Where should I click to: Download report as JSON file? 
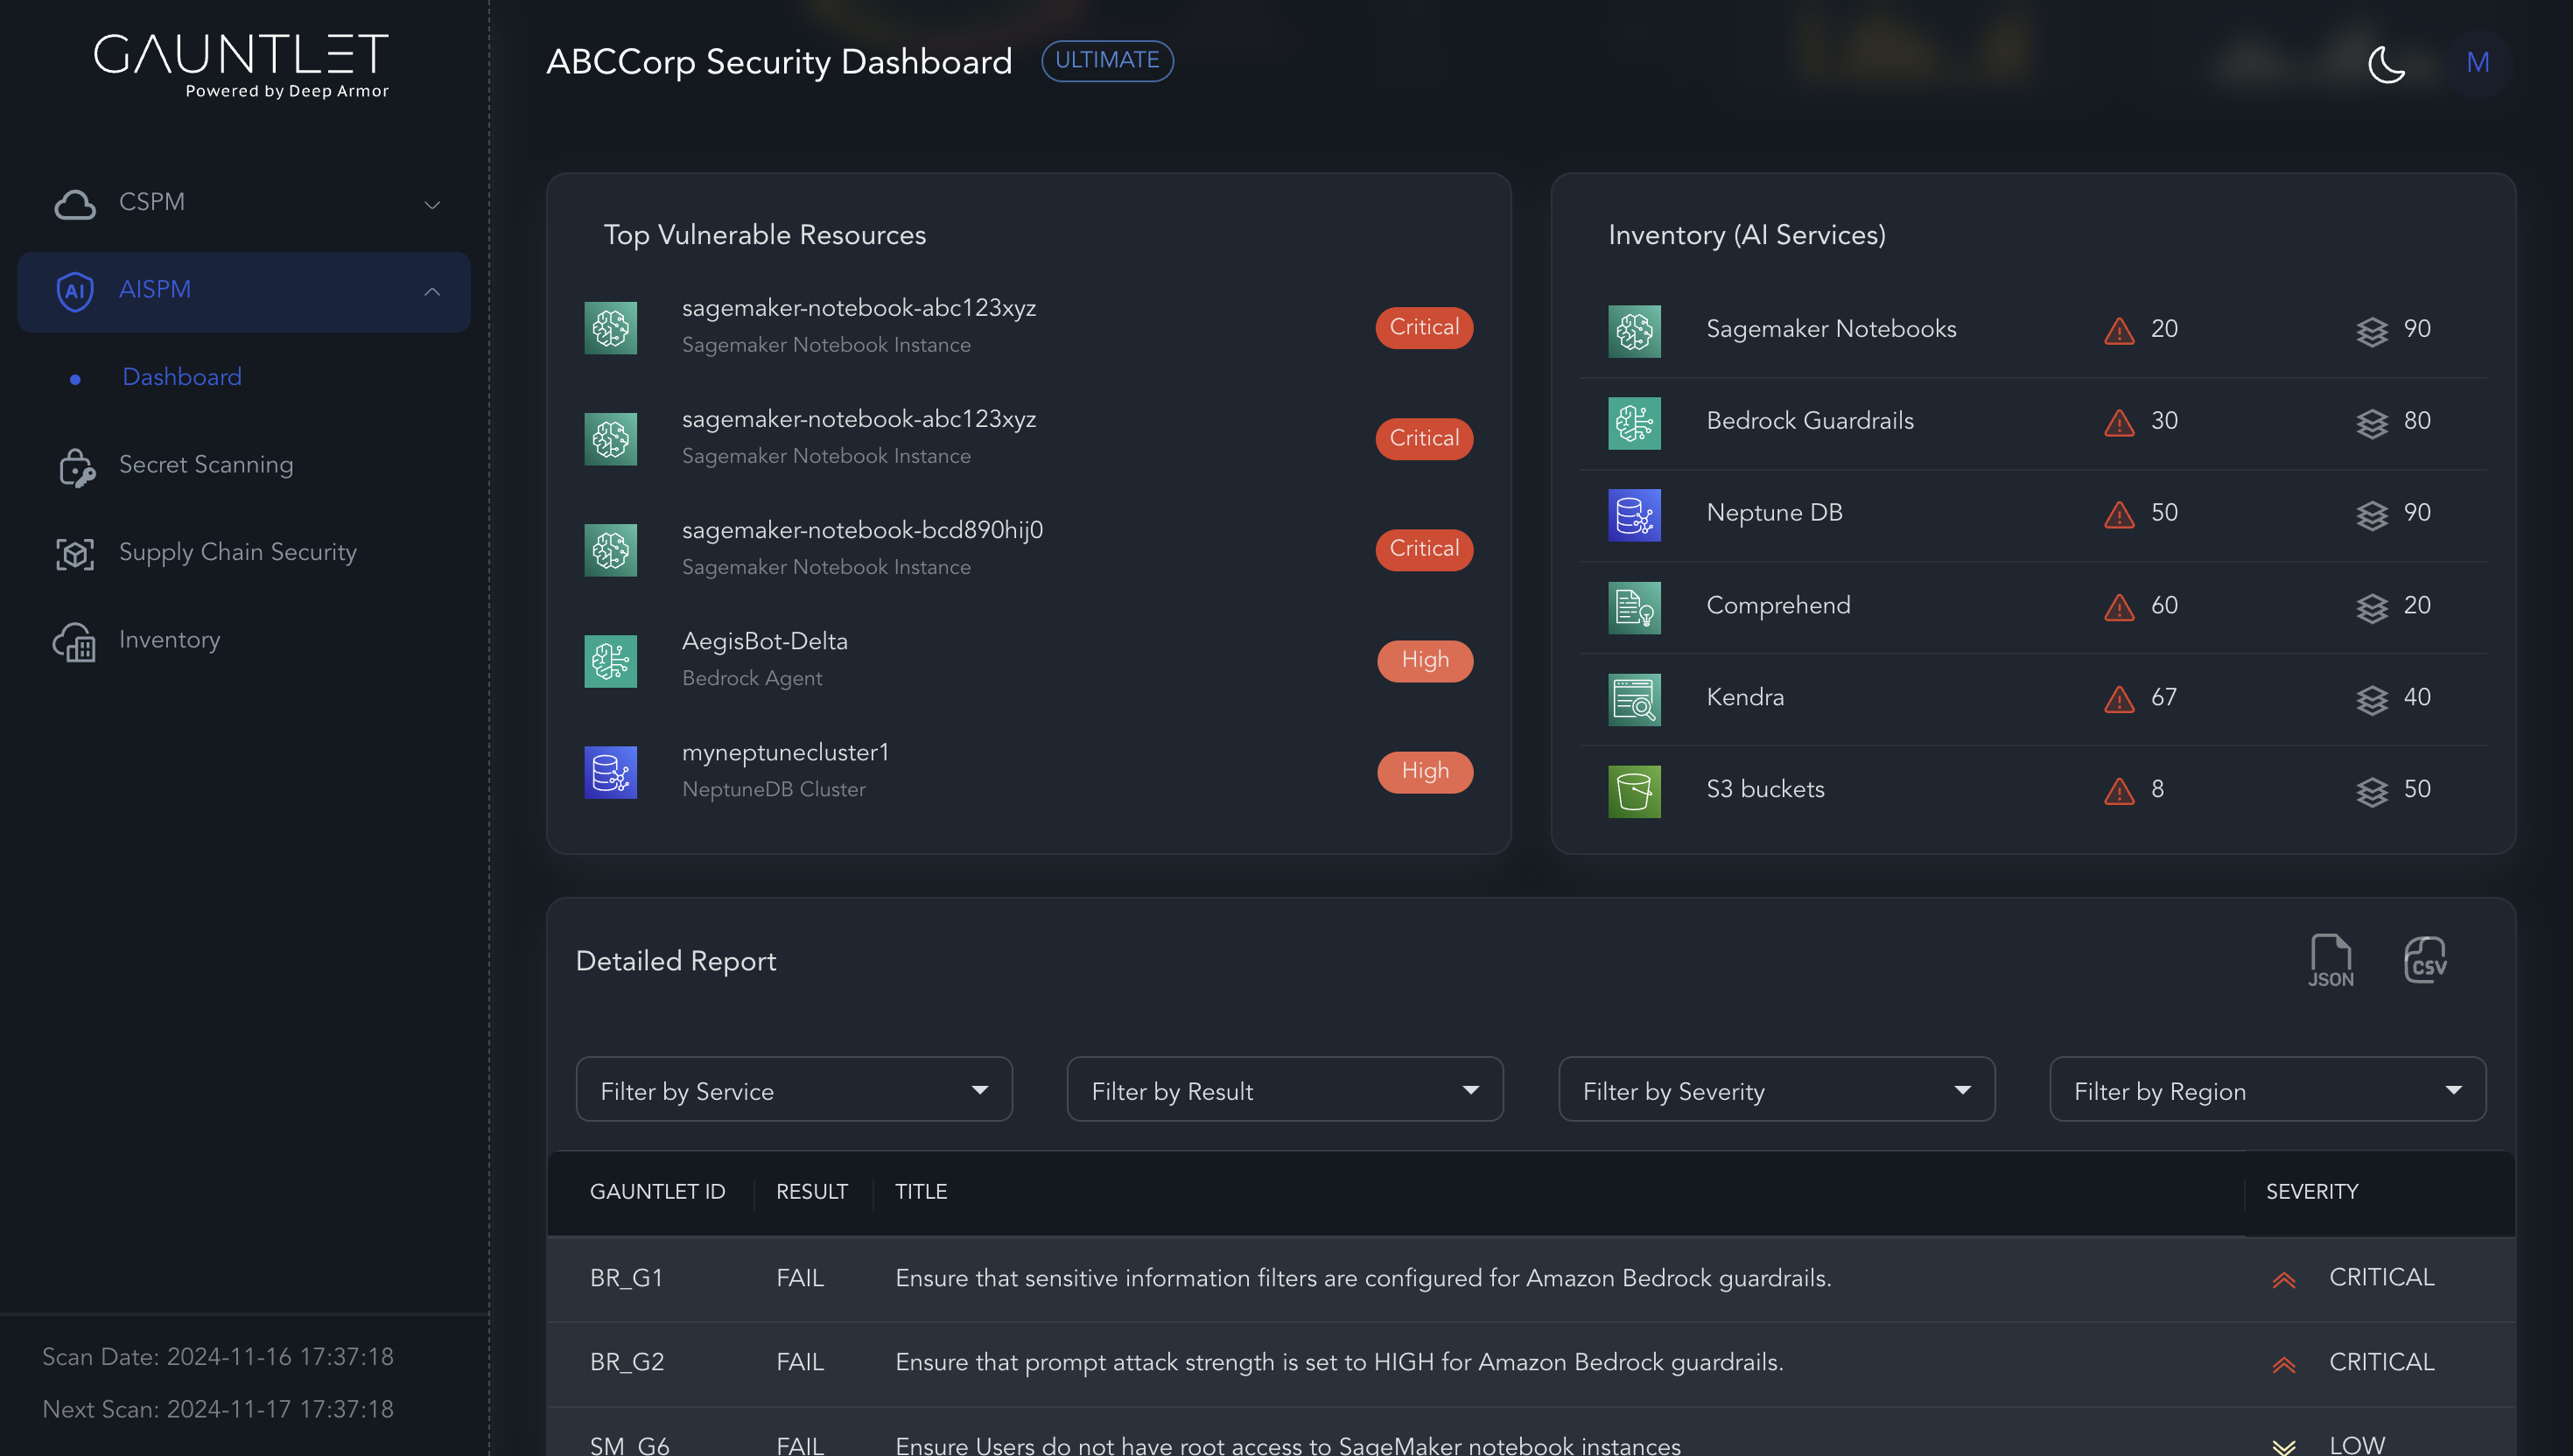tap(2329, 961)
